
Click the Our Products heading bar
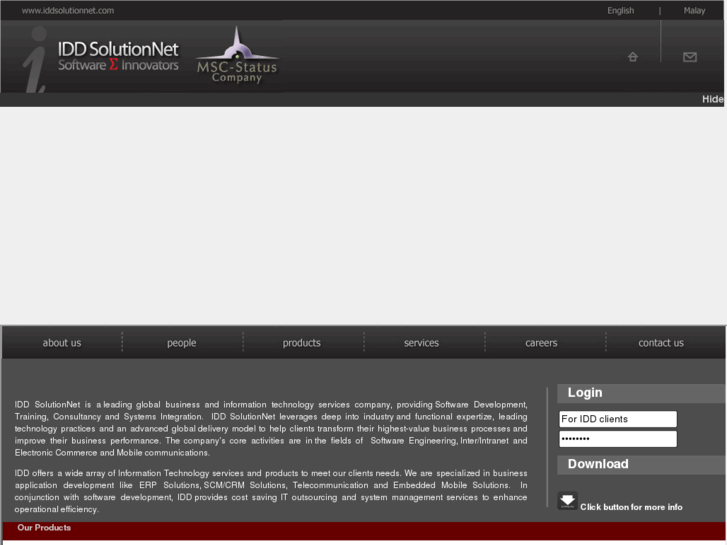tap(364, 530)
